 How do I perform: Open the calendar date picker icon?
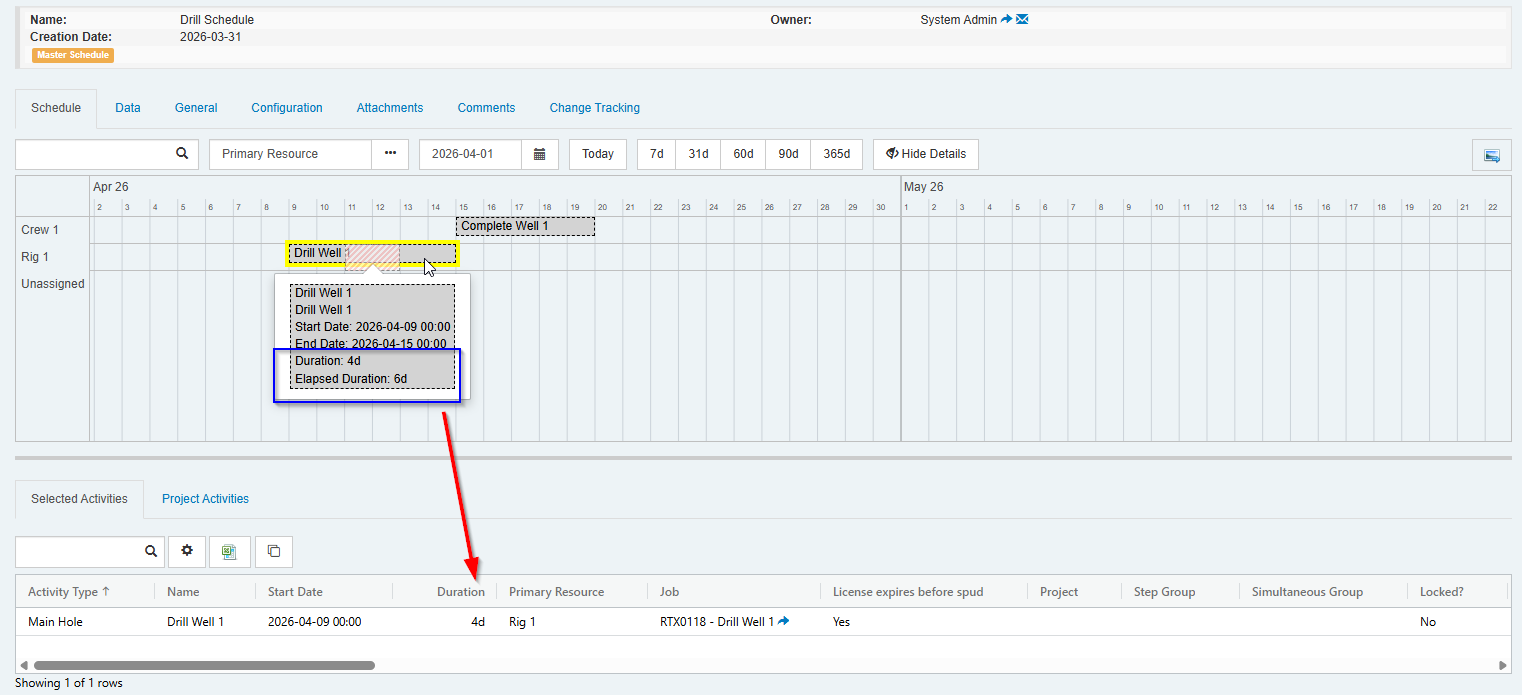click(539, 154)
